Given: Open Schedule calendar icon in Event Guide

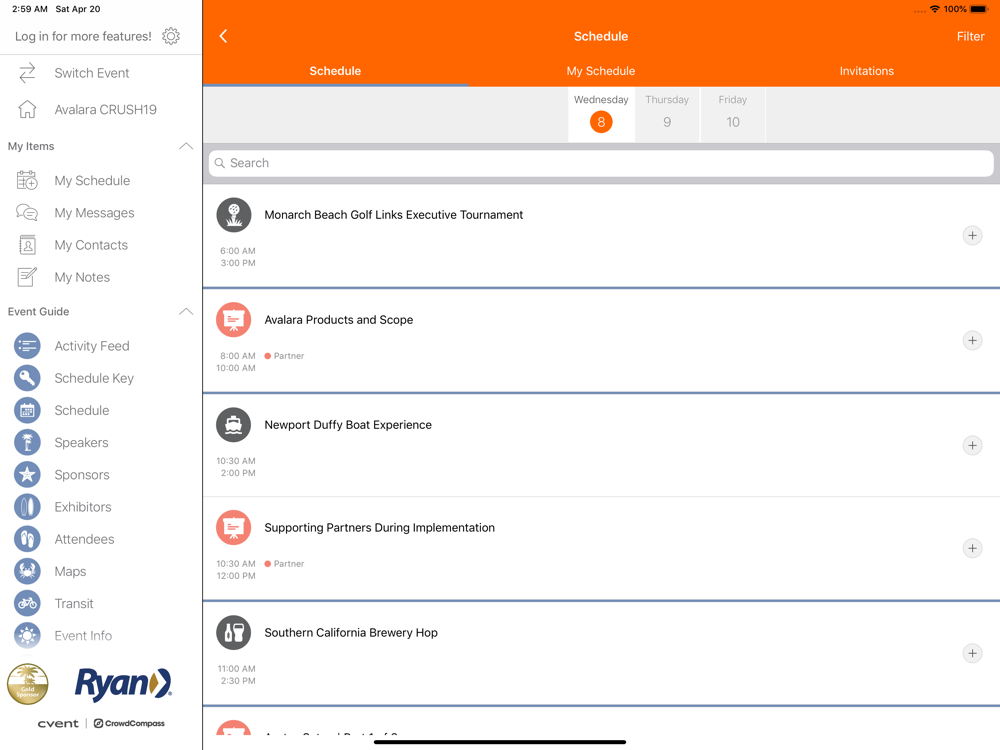Looking at the screenshot, I should point(27,410).
